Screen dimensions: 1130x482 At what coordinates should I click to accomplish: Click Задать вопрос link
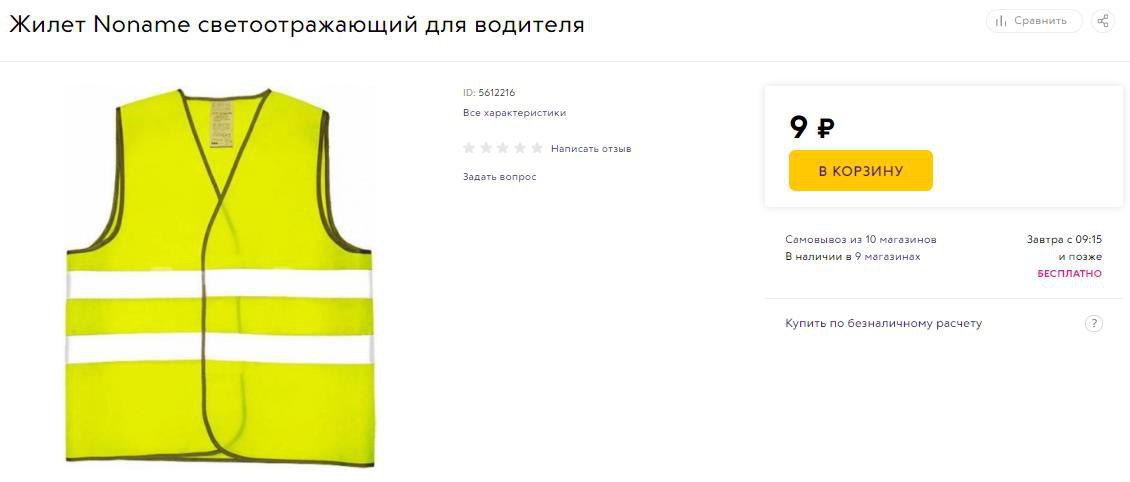(x=499, y=177)
